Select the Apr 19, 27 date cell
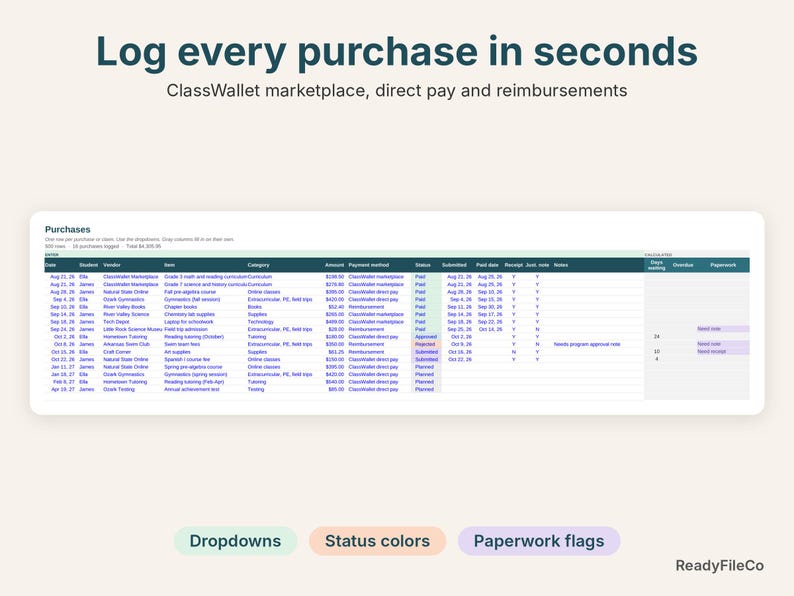This screenshot has width=794, height=596. 63,389
